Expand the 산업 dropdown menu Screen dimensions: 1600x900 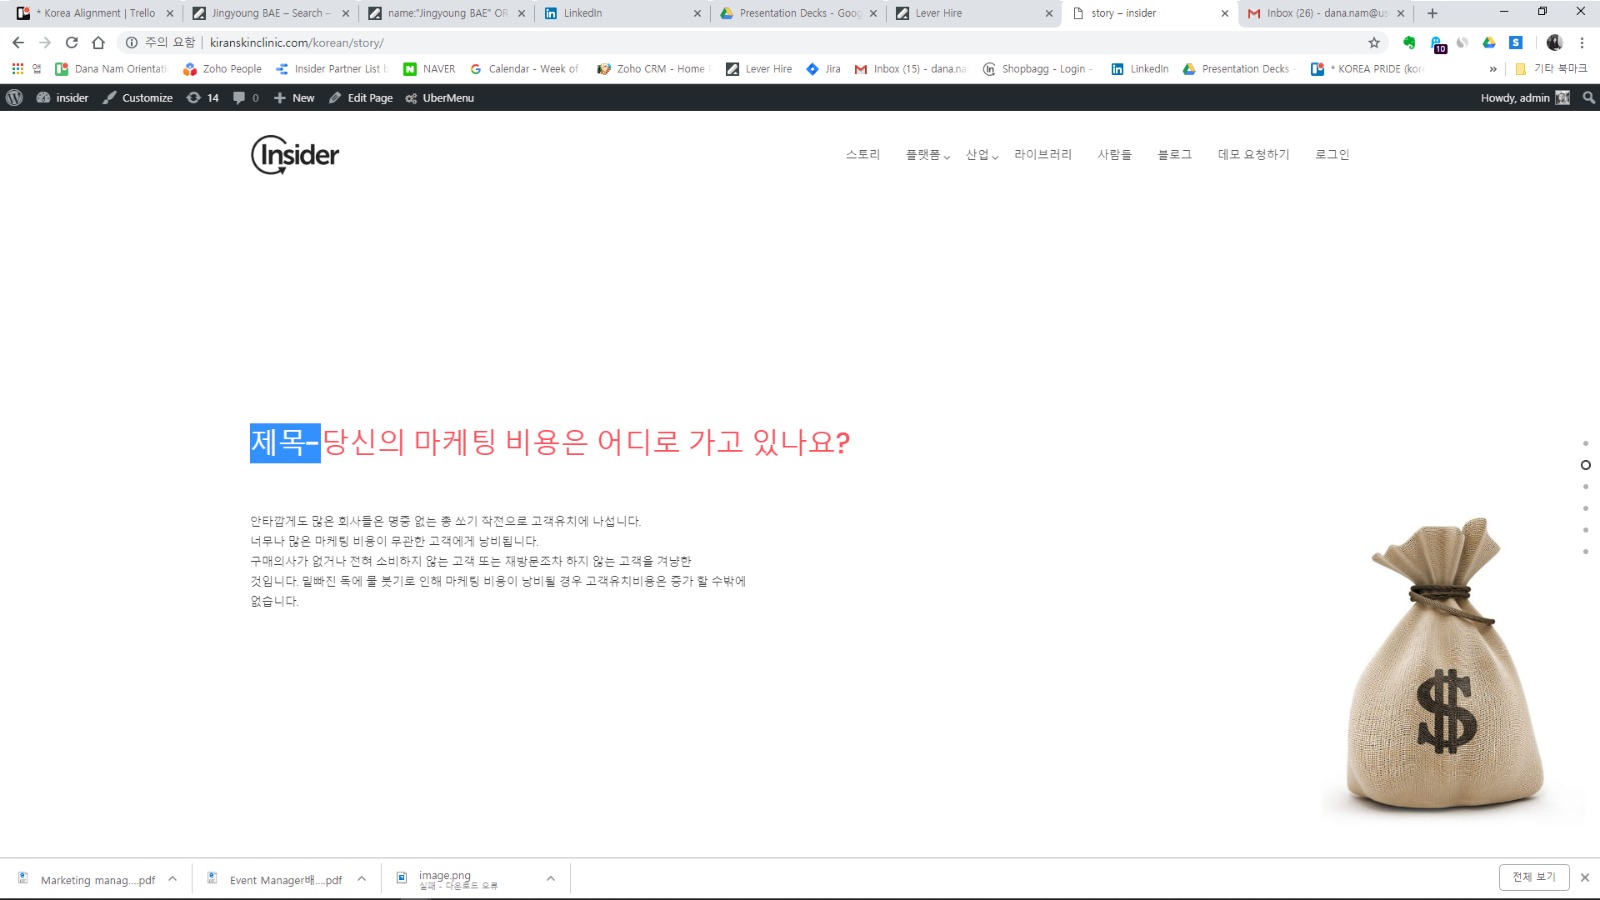(981, 155)
